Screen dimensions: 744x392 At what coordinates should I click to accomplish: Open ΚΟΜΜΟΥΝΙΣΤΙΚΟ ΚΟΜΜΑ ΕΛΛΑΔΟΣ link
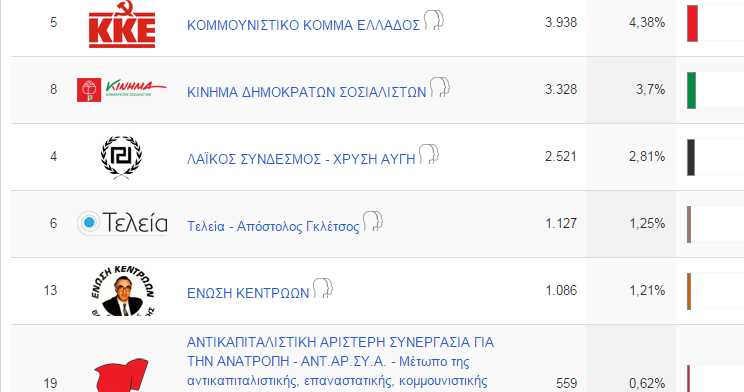pos(304,25)
